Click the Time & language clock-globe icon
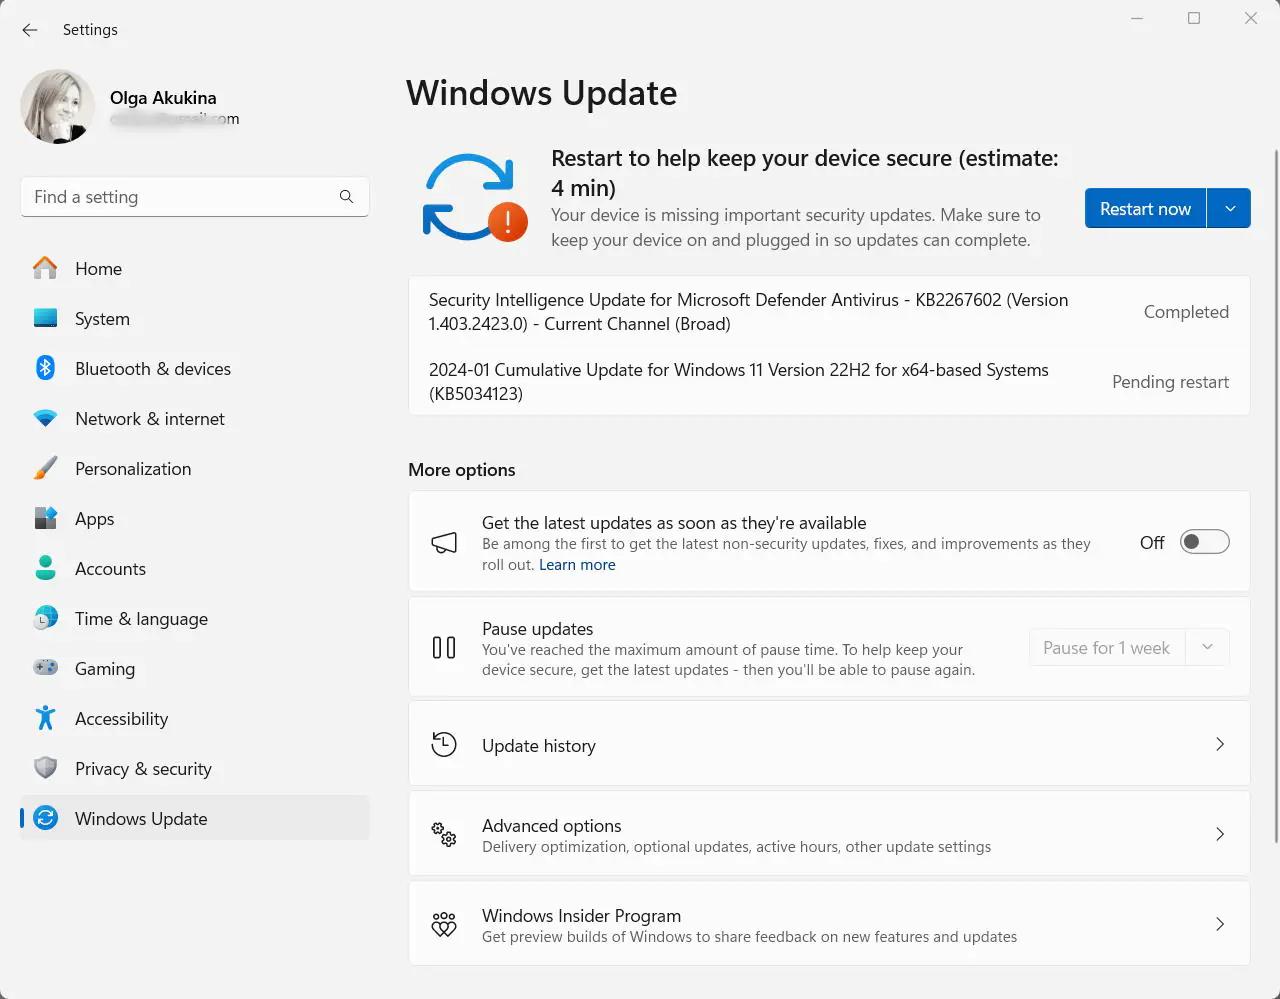This screenshot has height=999, width=1280. coord(45,618)
